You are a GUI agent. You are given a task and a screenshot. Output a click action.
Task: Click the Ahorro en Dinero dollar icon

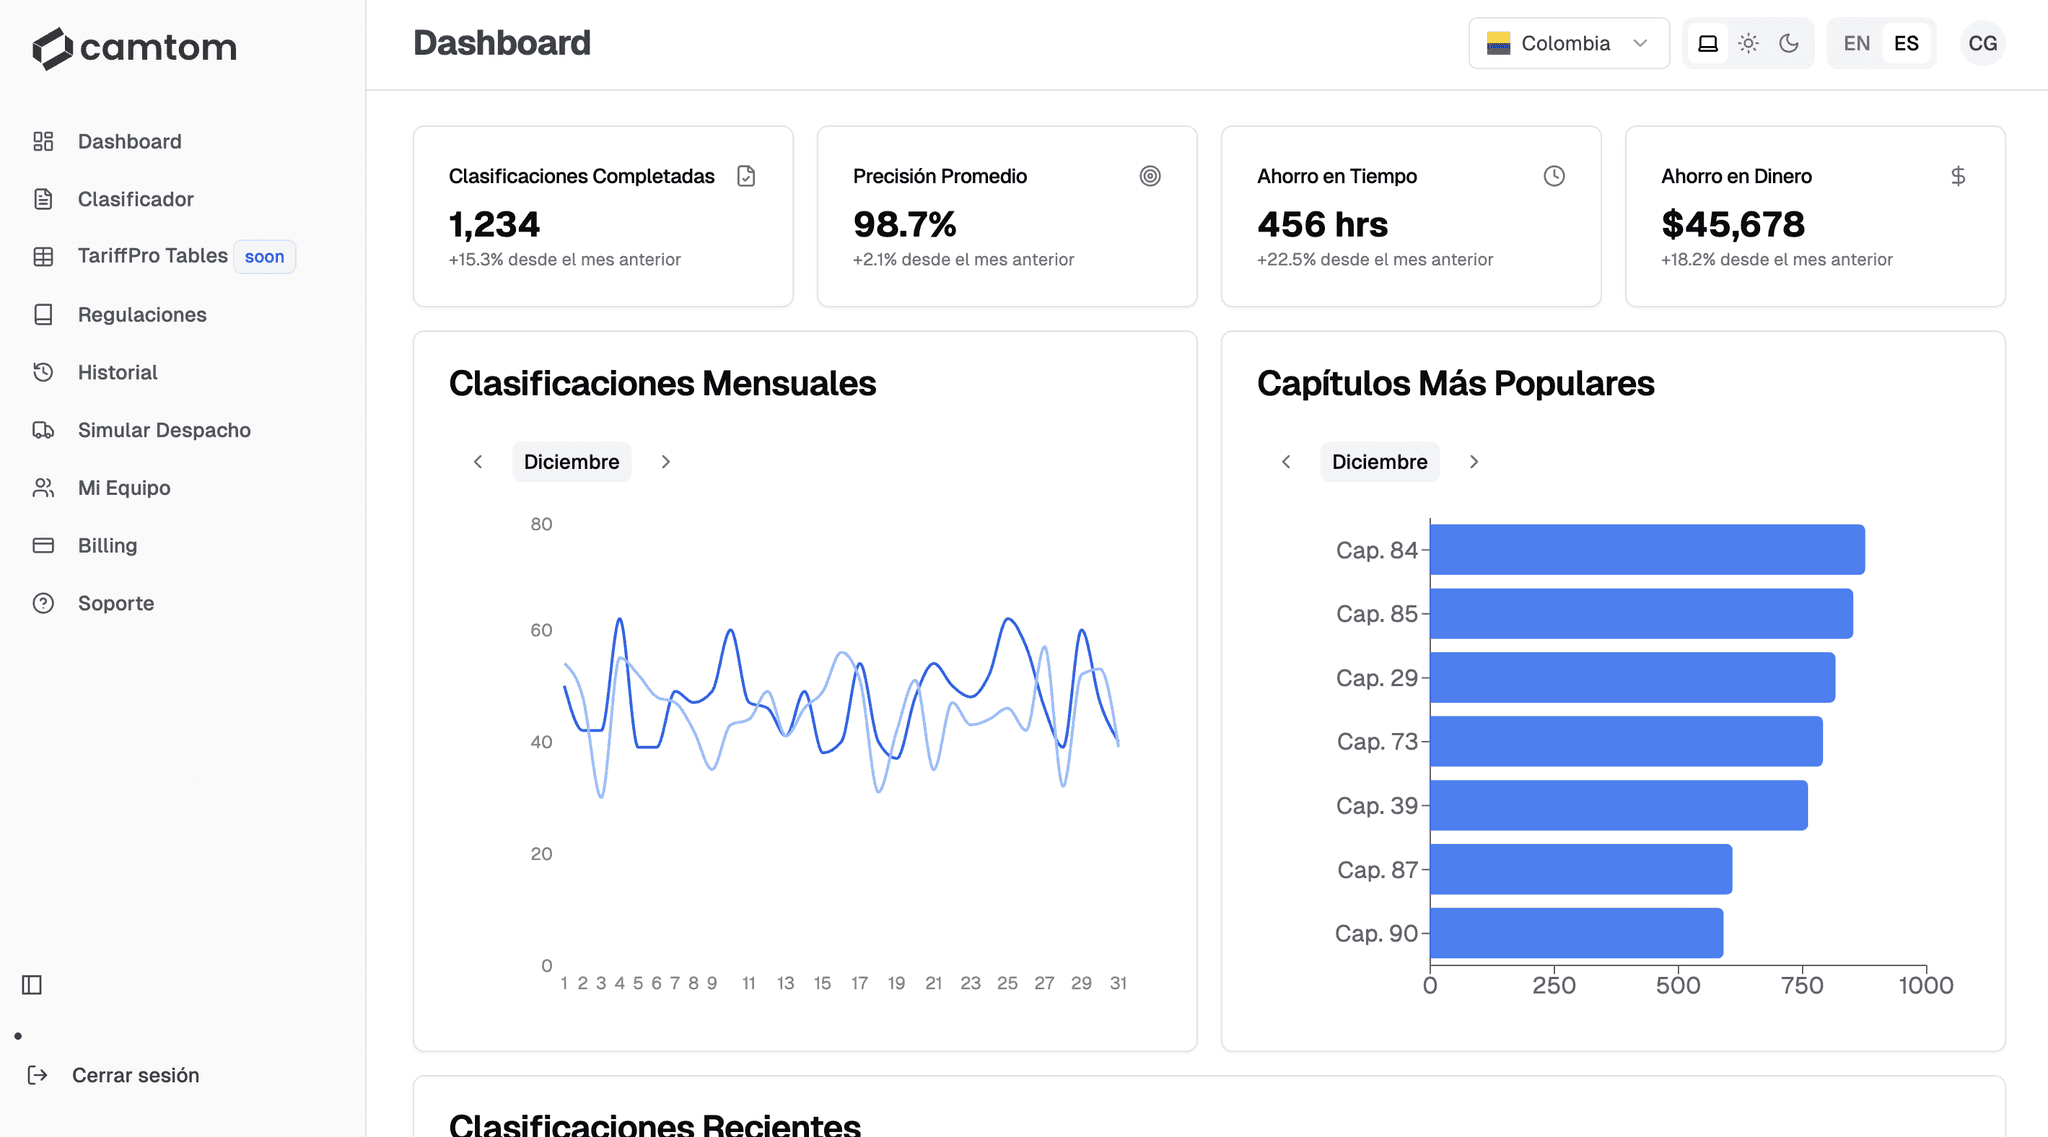tap(1958, 176)
